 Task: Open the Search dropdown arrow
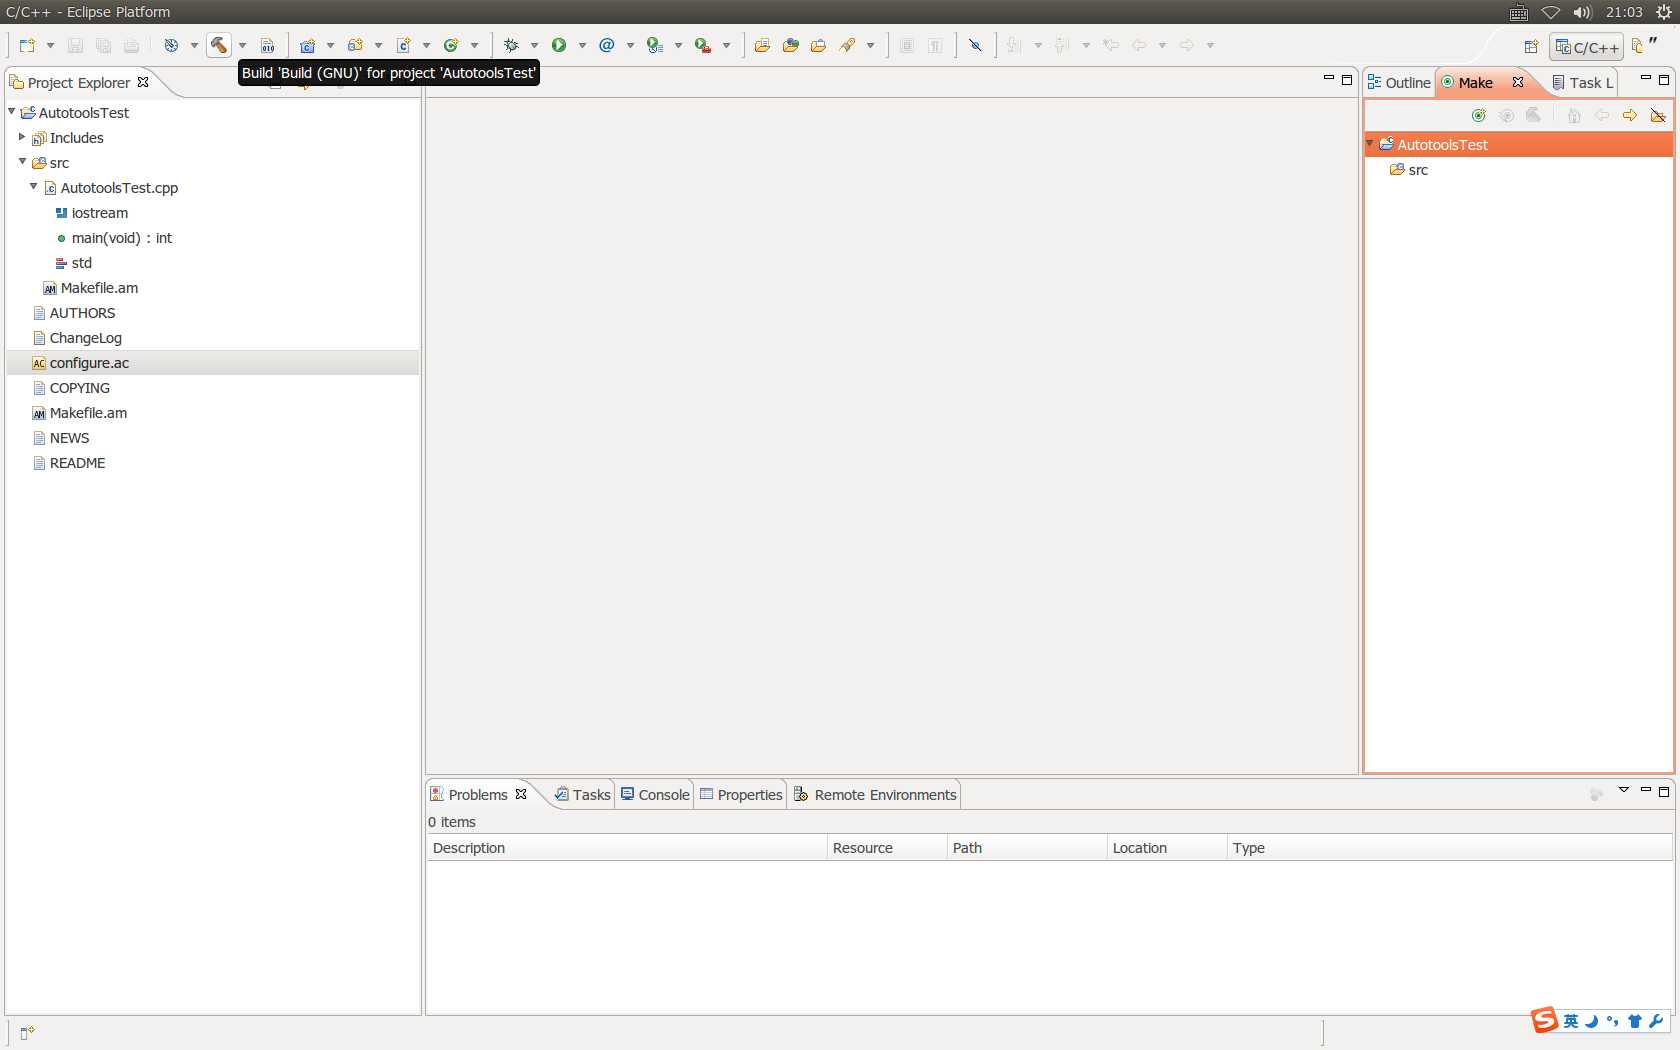click(870, 45)
